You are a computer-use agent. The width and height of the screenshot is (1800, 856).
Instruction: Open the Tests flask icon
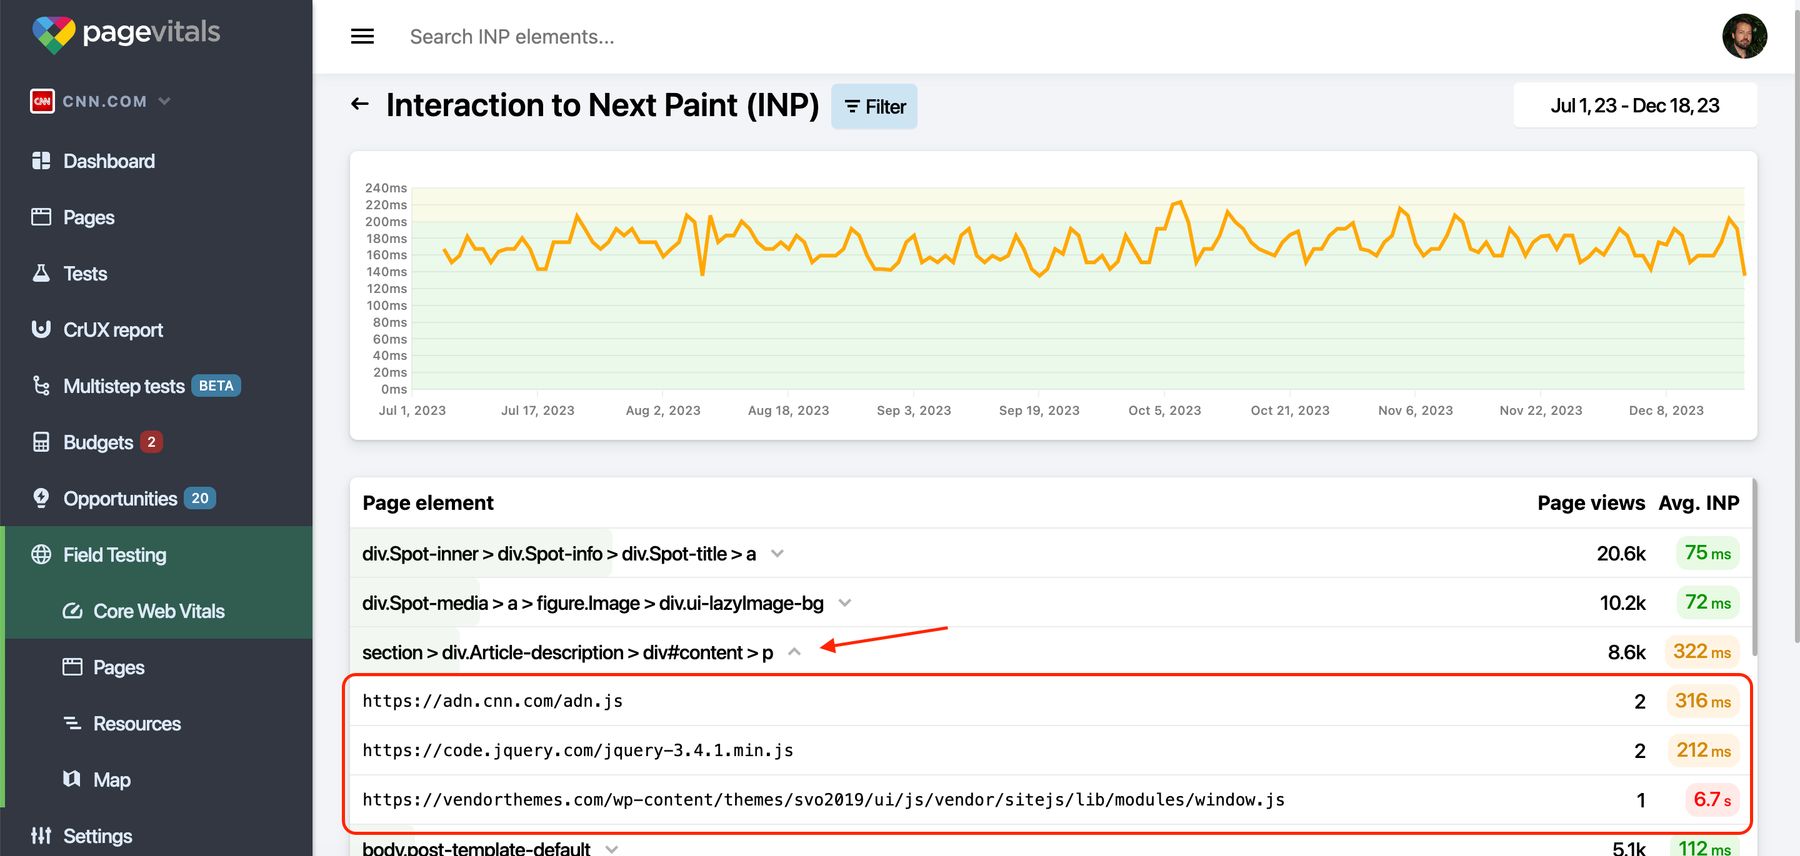point(41,274)
